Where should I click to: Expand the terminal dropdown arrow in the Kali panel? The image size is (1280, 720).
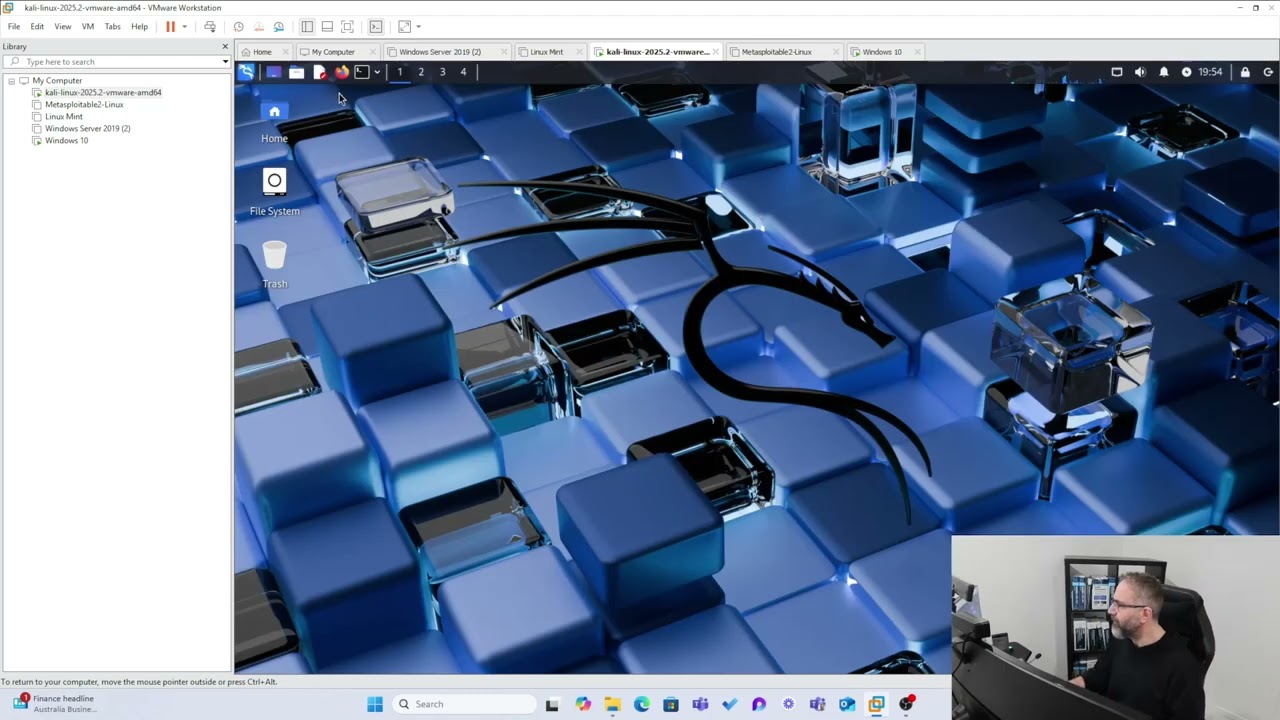(376, 72)
